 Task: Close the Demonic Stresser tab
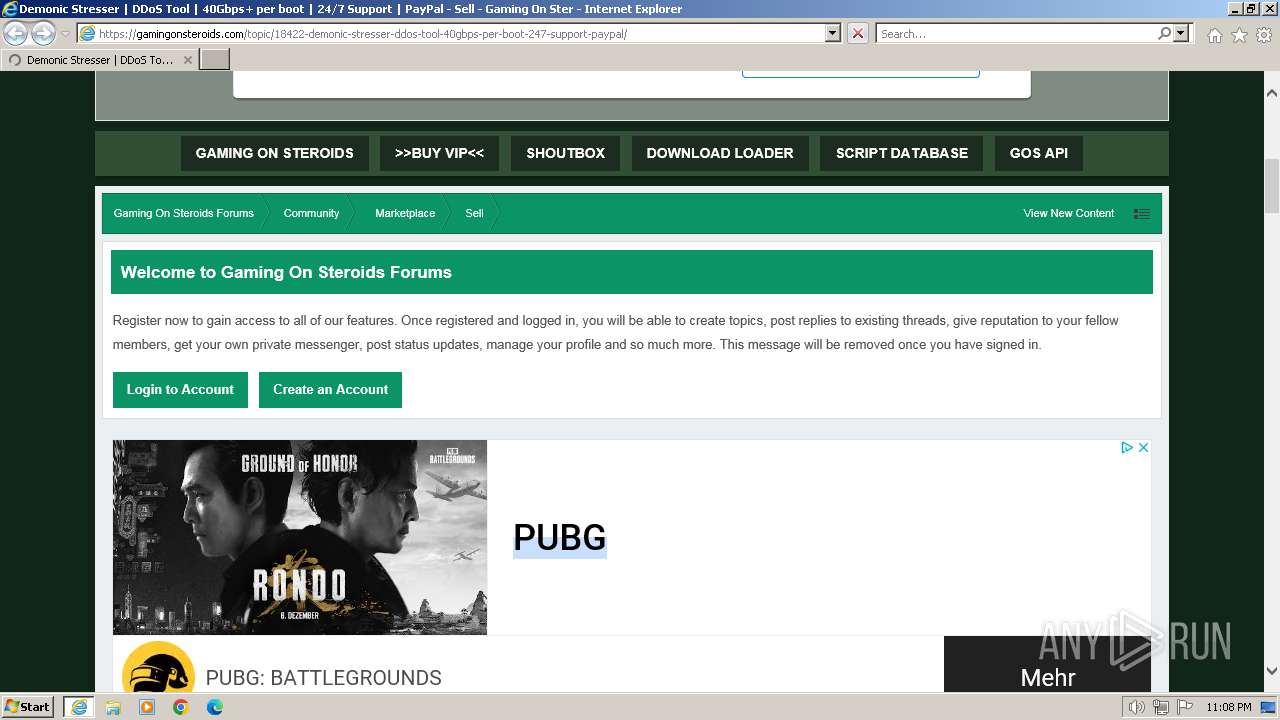187,60
